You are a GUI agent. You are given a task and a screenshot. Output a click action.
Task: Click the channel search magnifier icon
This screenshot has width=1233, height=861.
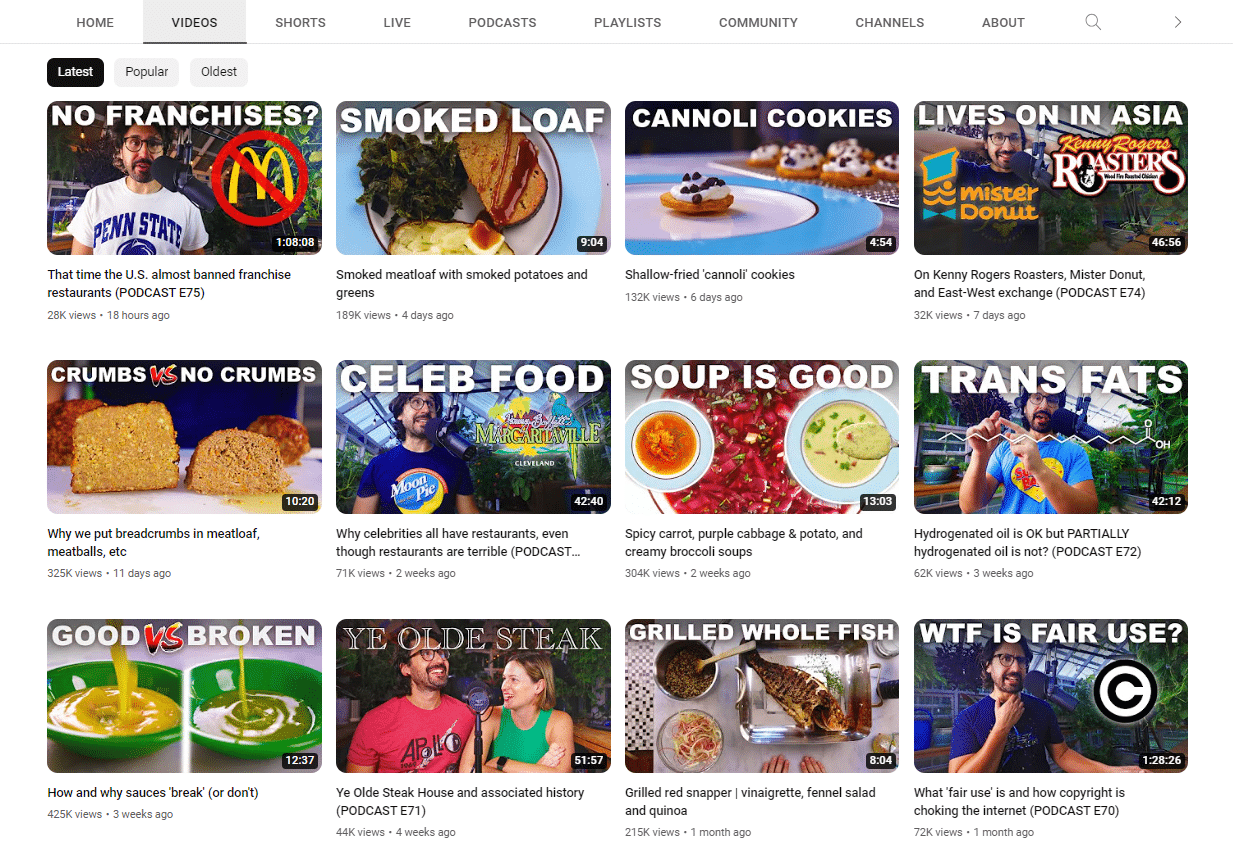pyautogui.click(x=1093, y=22)
